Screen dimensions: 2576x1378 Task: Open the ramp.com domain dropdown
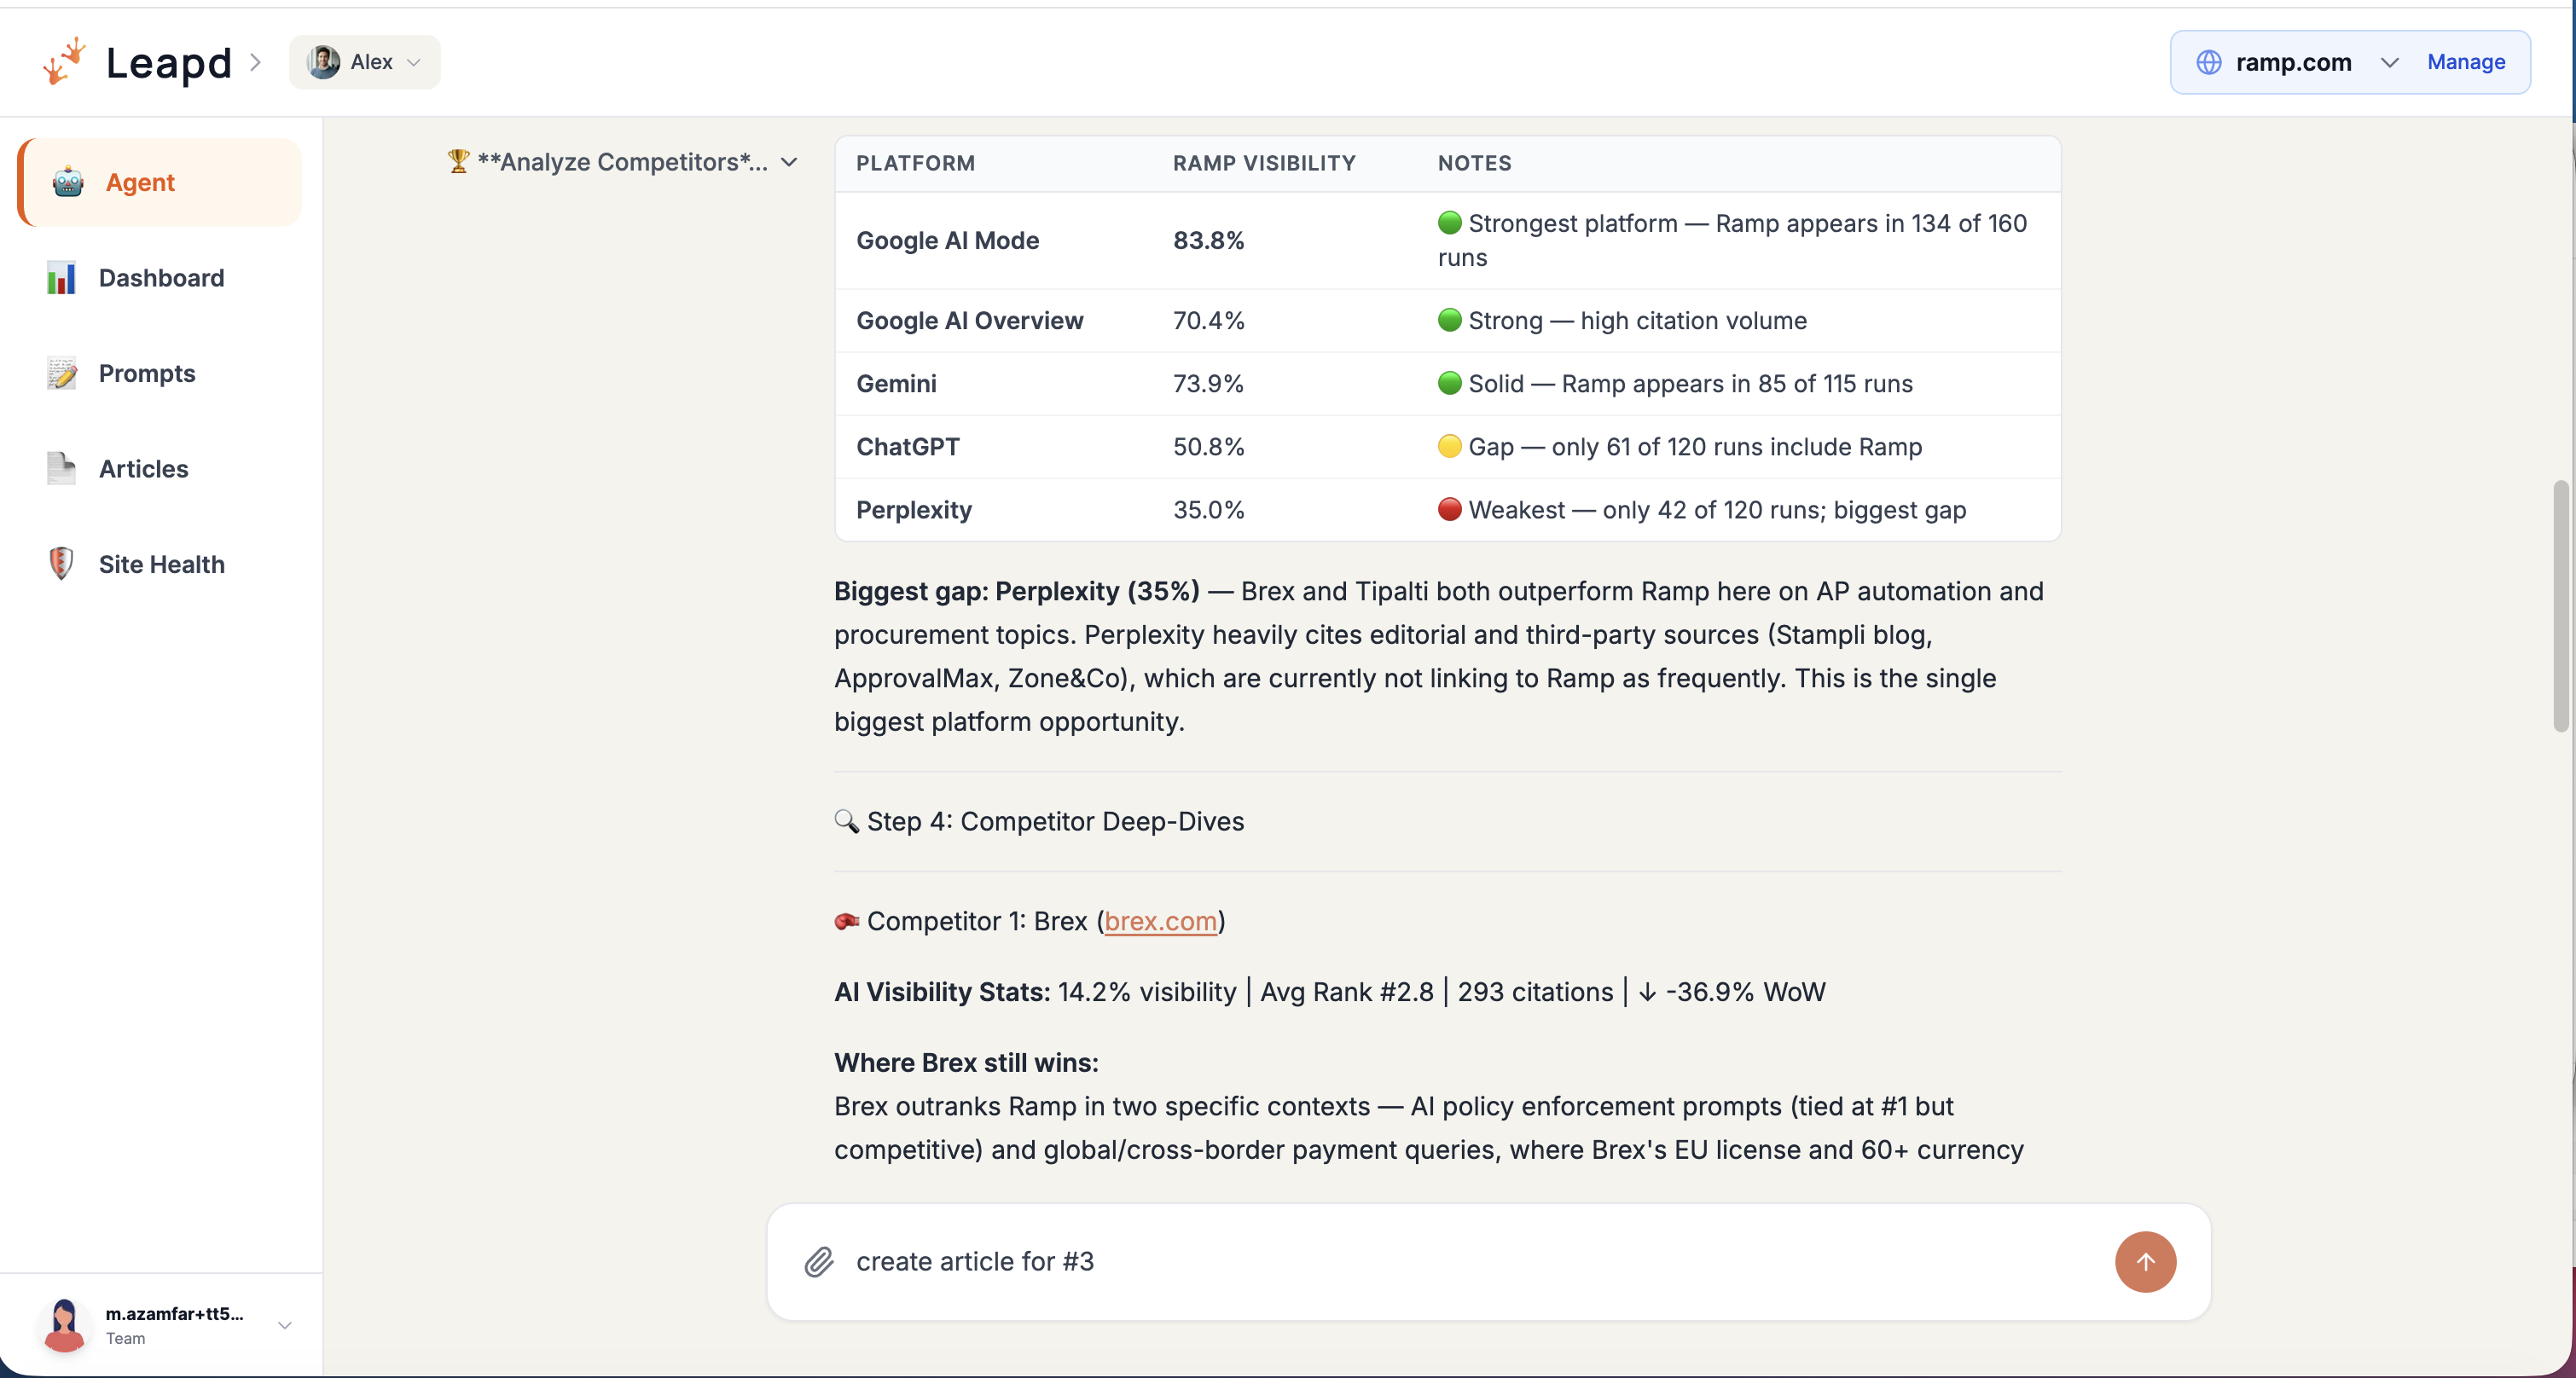[x=2389, y=62]
